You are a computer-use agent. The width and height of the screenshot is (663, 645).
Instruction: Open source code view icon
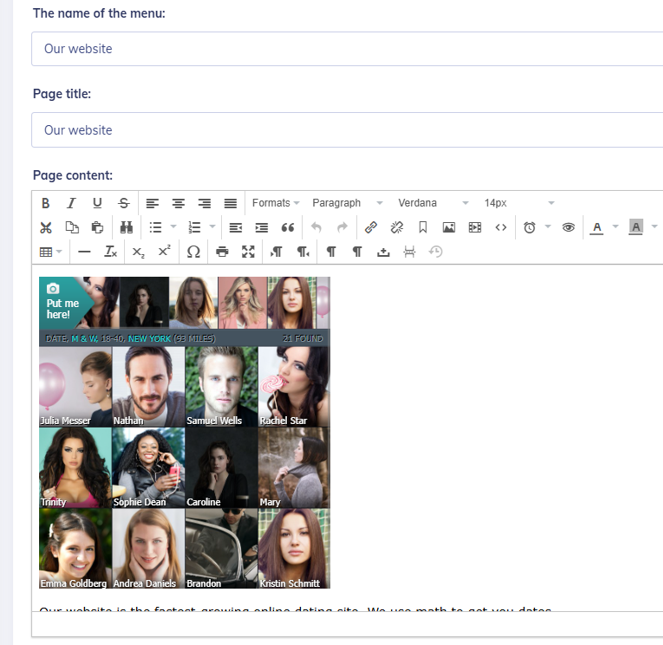click(x=501, y=228)
